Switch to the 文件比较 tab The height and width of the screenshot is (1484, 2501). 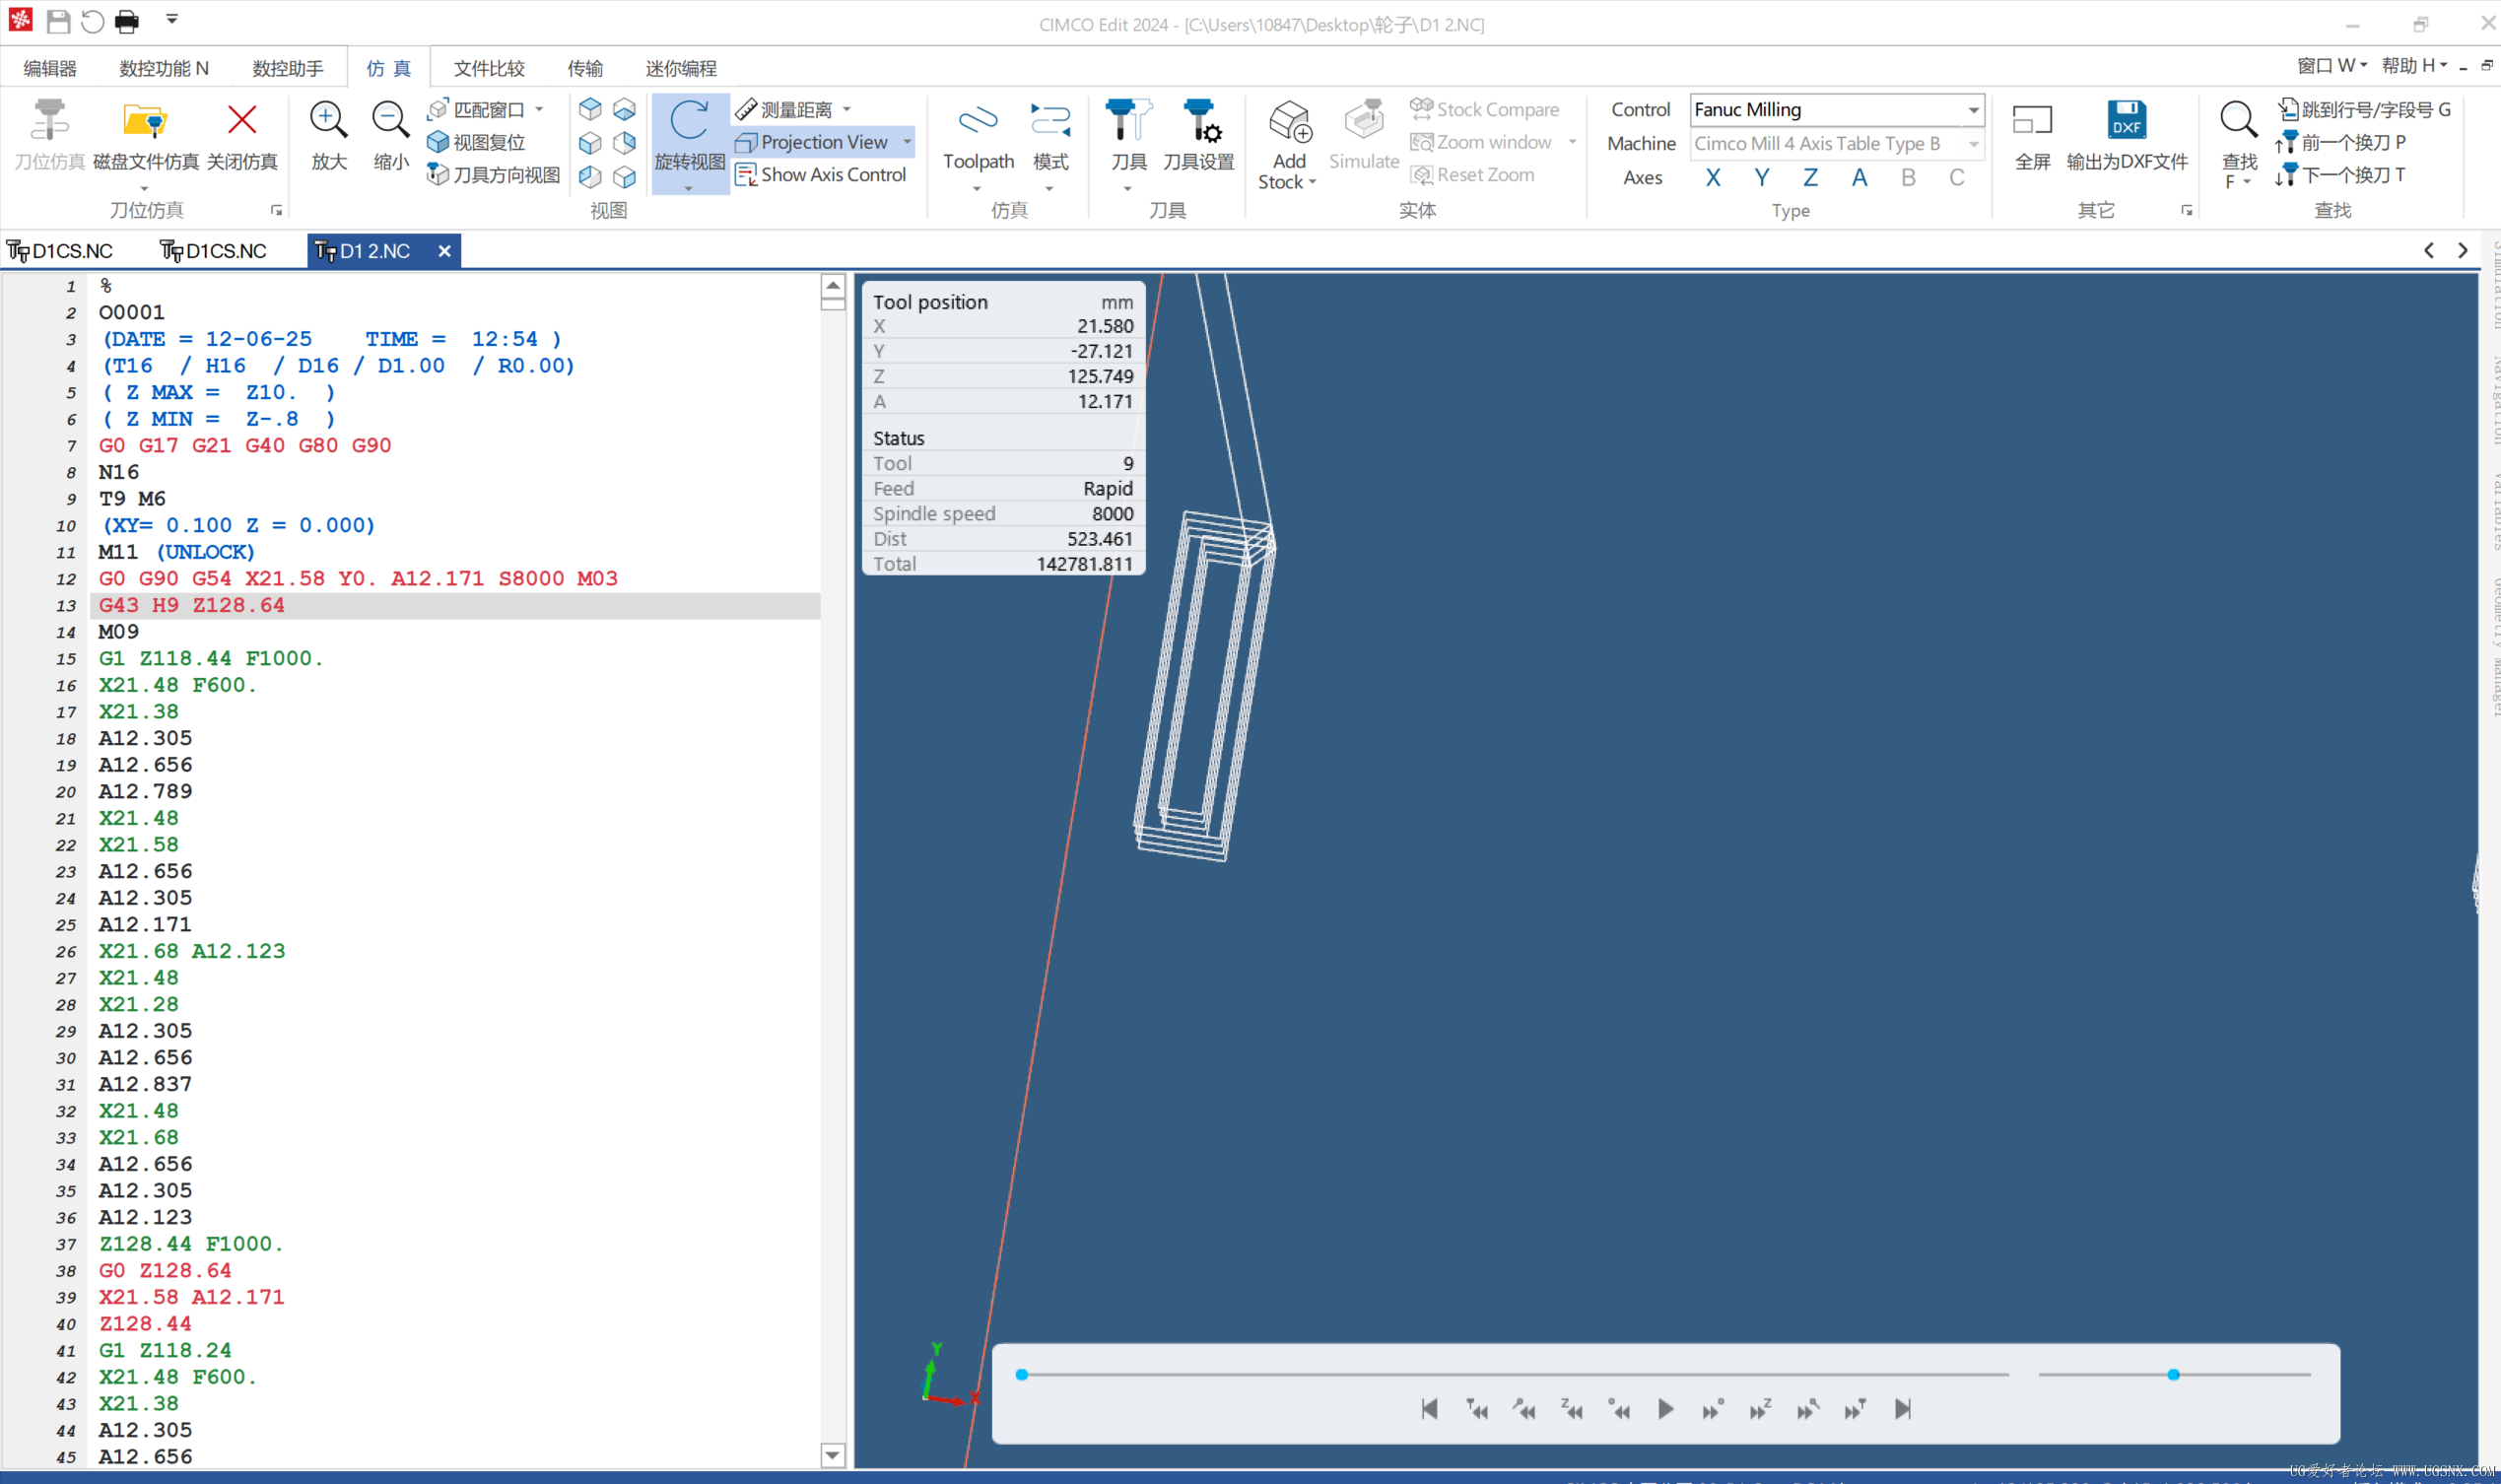(x=489, y=68)
